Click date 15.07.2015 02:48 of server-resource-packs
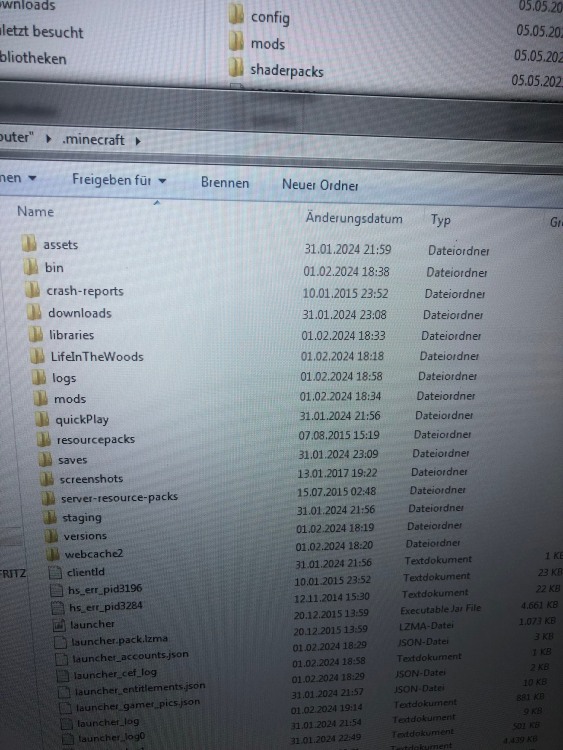563x750 pixels. 336,491
